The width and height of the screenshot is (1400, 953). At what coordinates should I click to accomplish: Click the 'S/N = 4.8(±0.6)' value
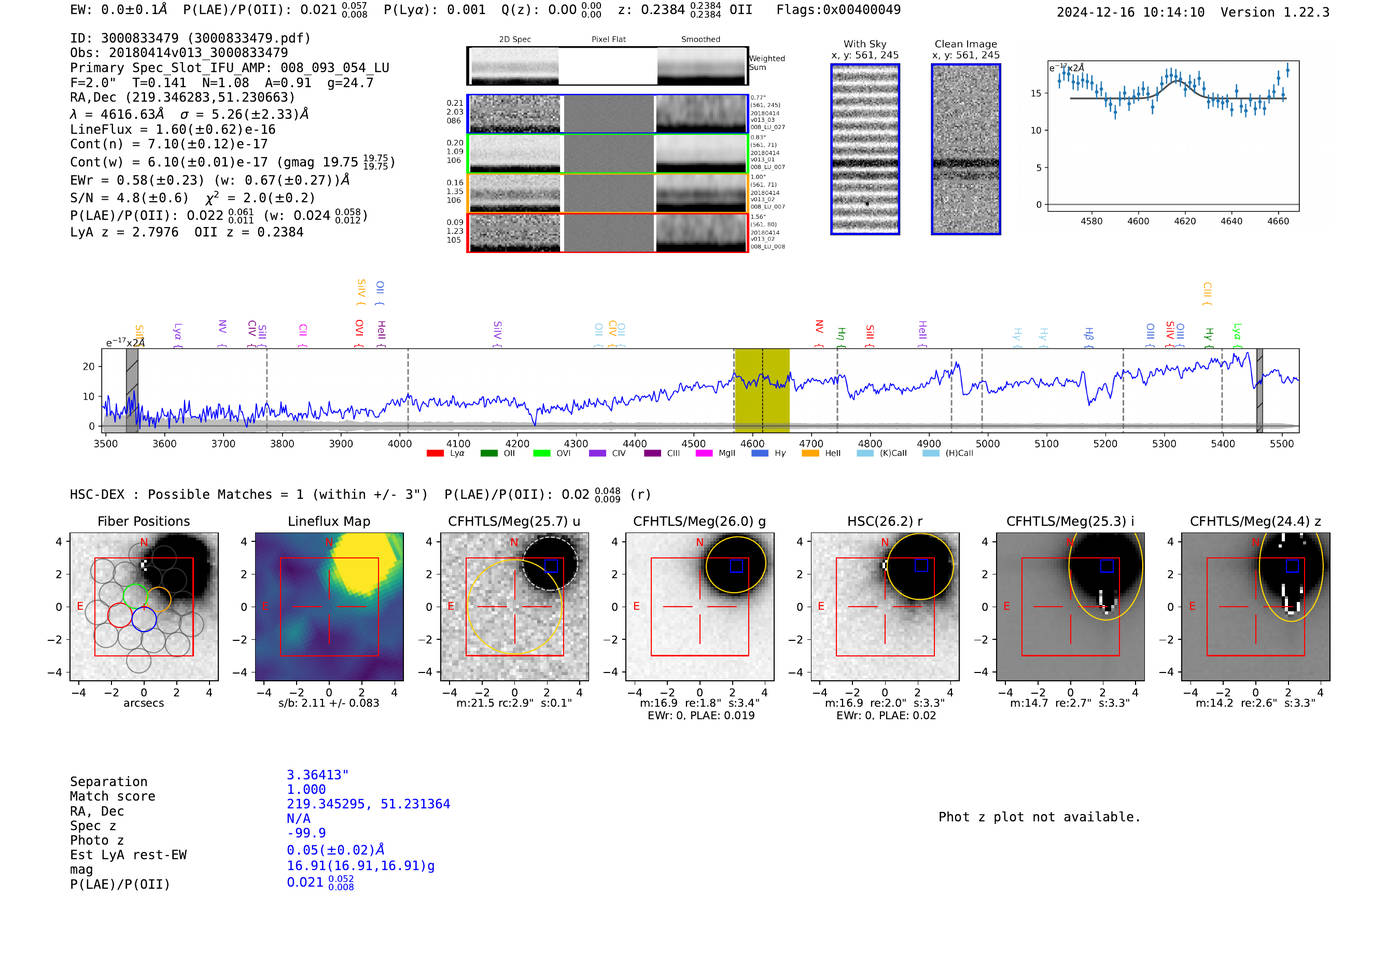[129, 198]
